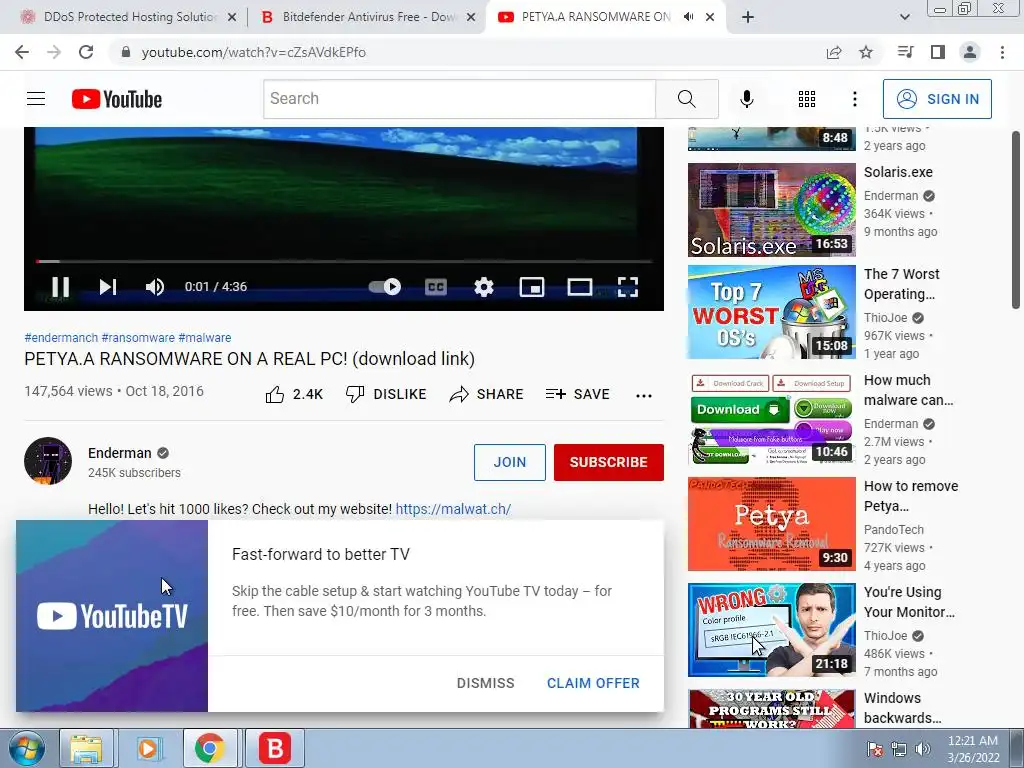Like the video (2.4K)

(x=294, y=394)
